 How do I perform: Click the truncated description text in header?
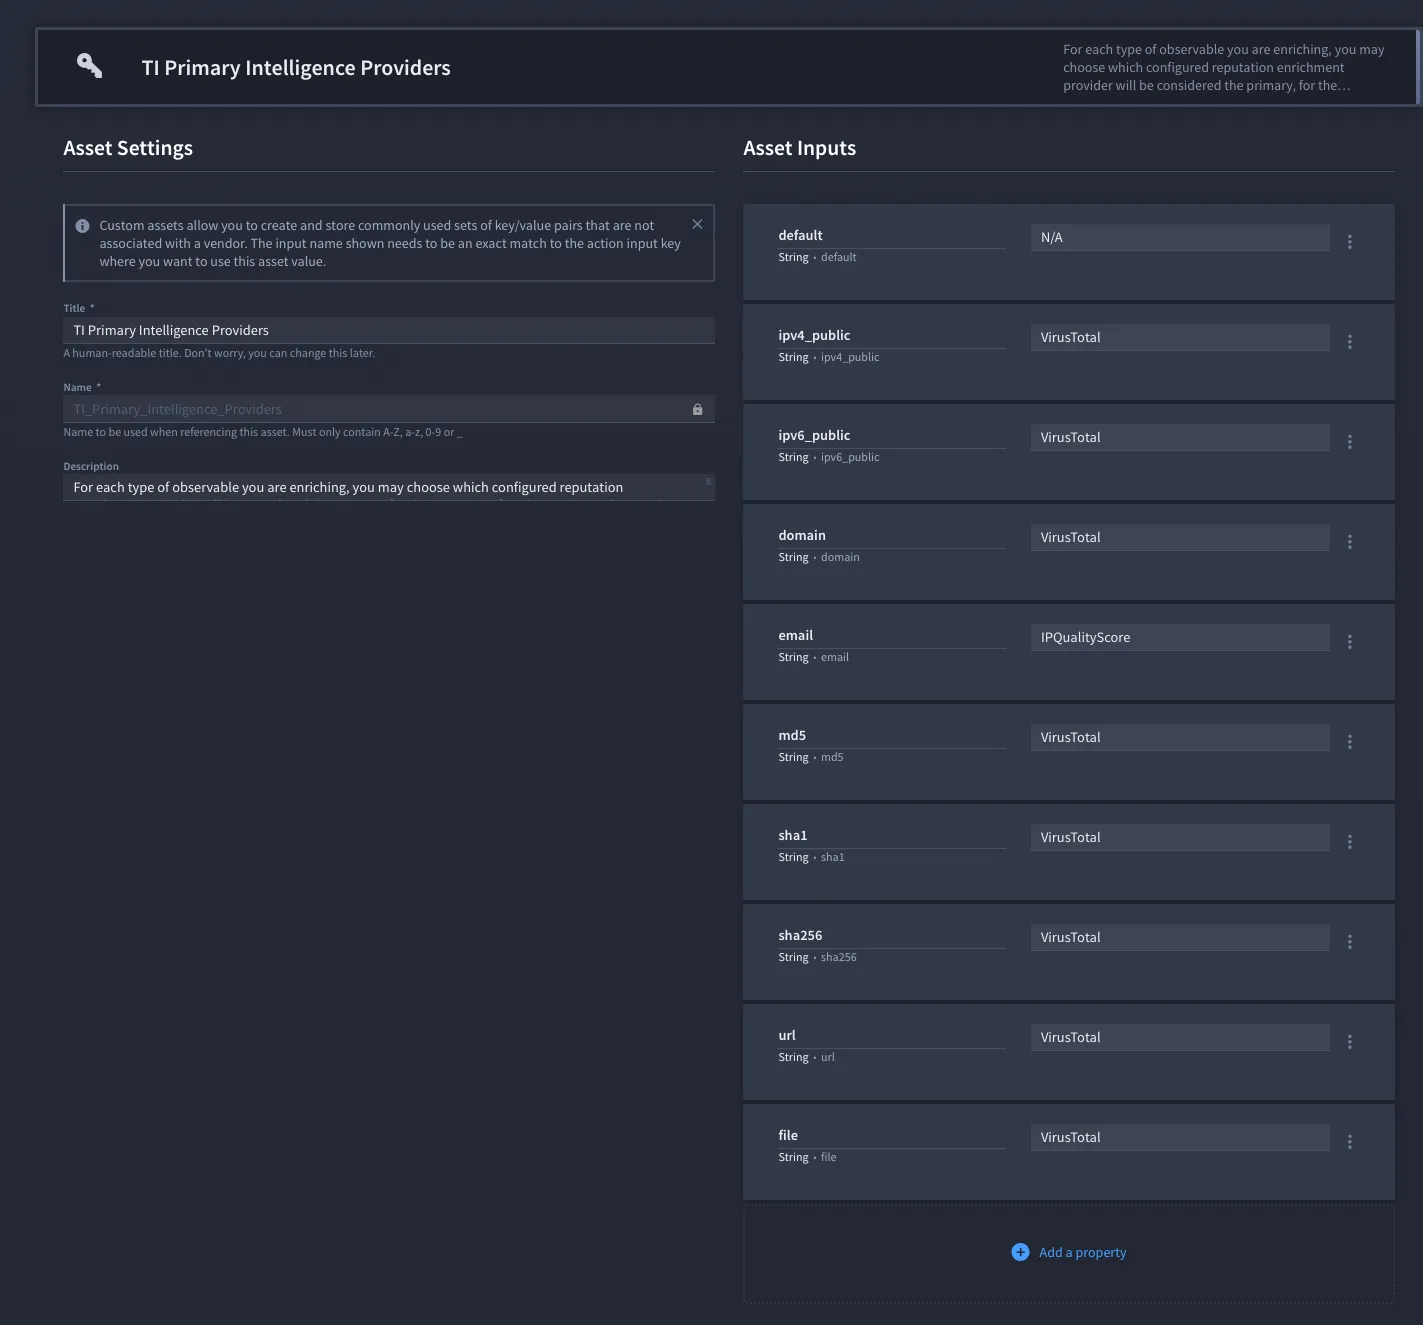[x=1224, y=67]
